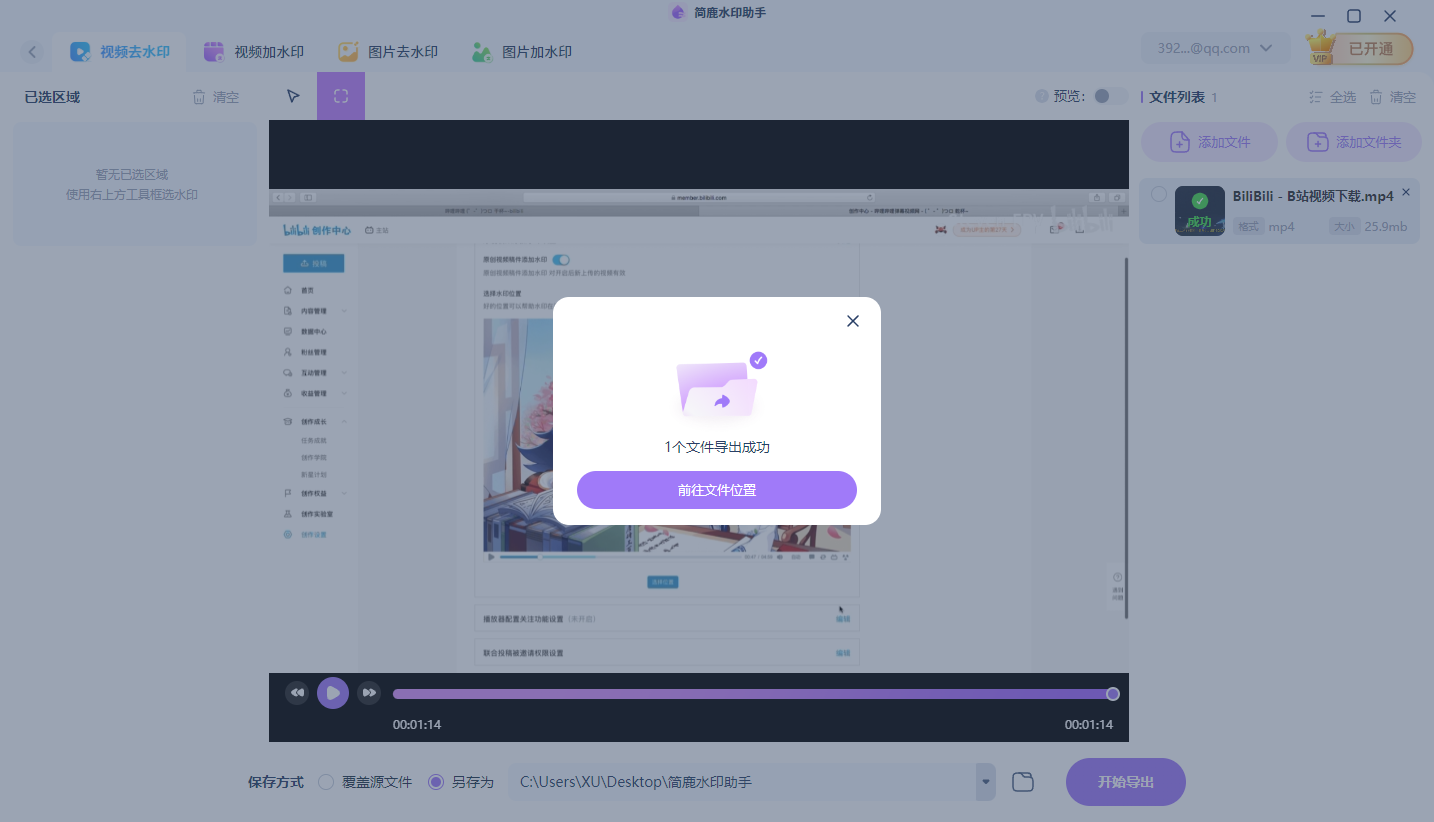This screenshot has width=1434, height=822.
Task: Select the 另存为 radio option
Action: [x=461, y=782]
